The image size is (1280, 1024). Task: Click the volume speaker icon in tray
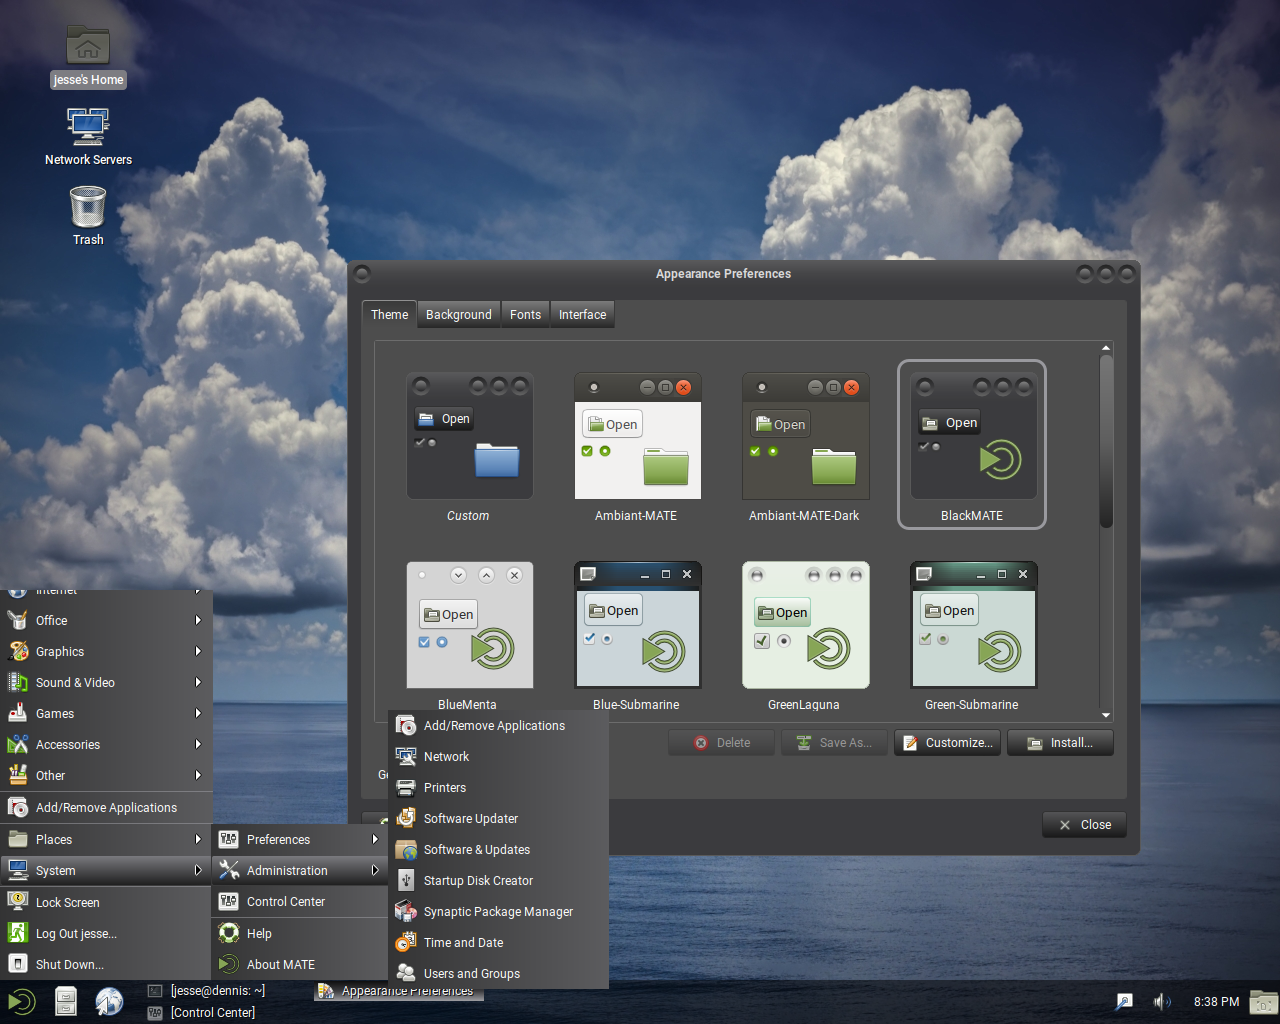[1161, 1001]
